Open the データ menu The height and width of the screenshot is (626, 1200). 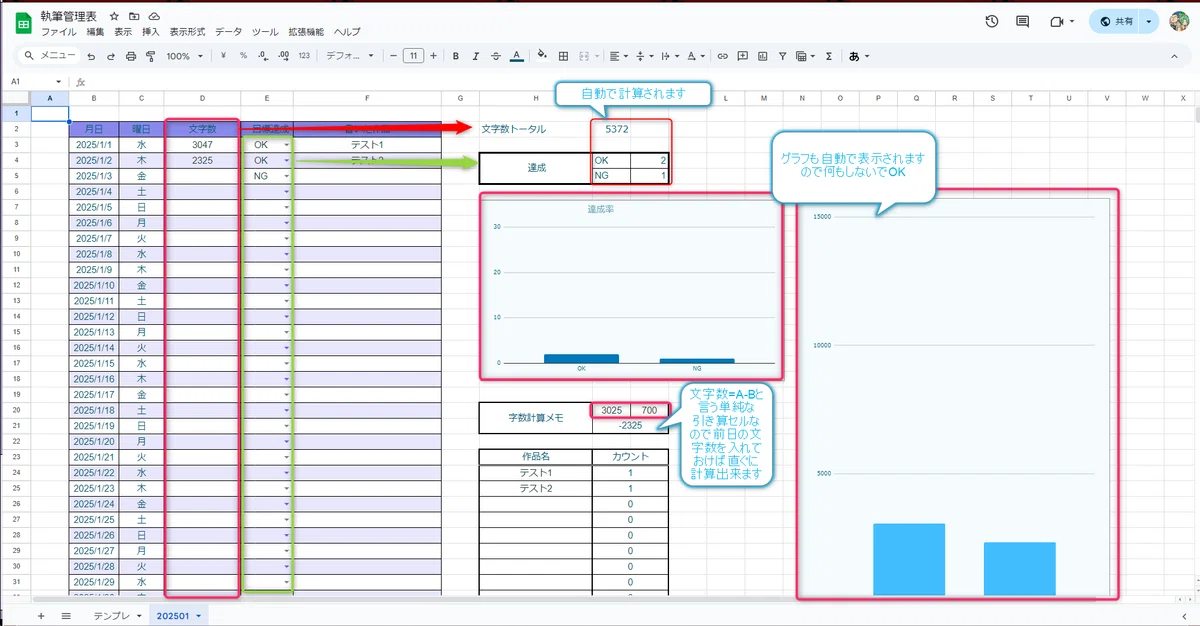coord(229,32)
